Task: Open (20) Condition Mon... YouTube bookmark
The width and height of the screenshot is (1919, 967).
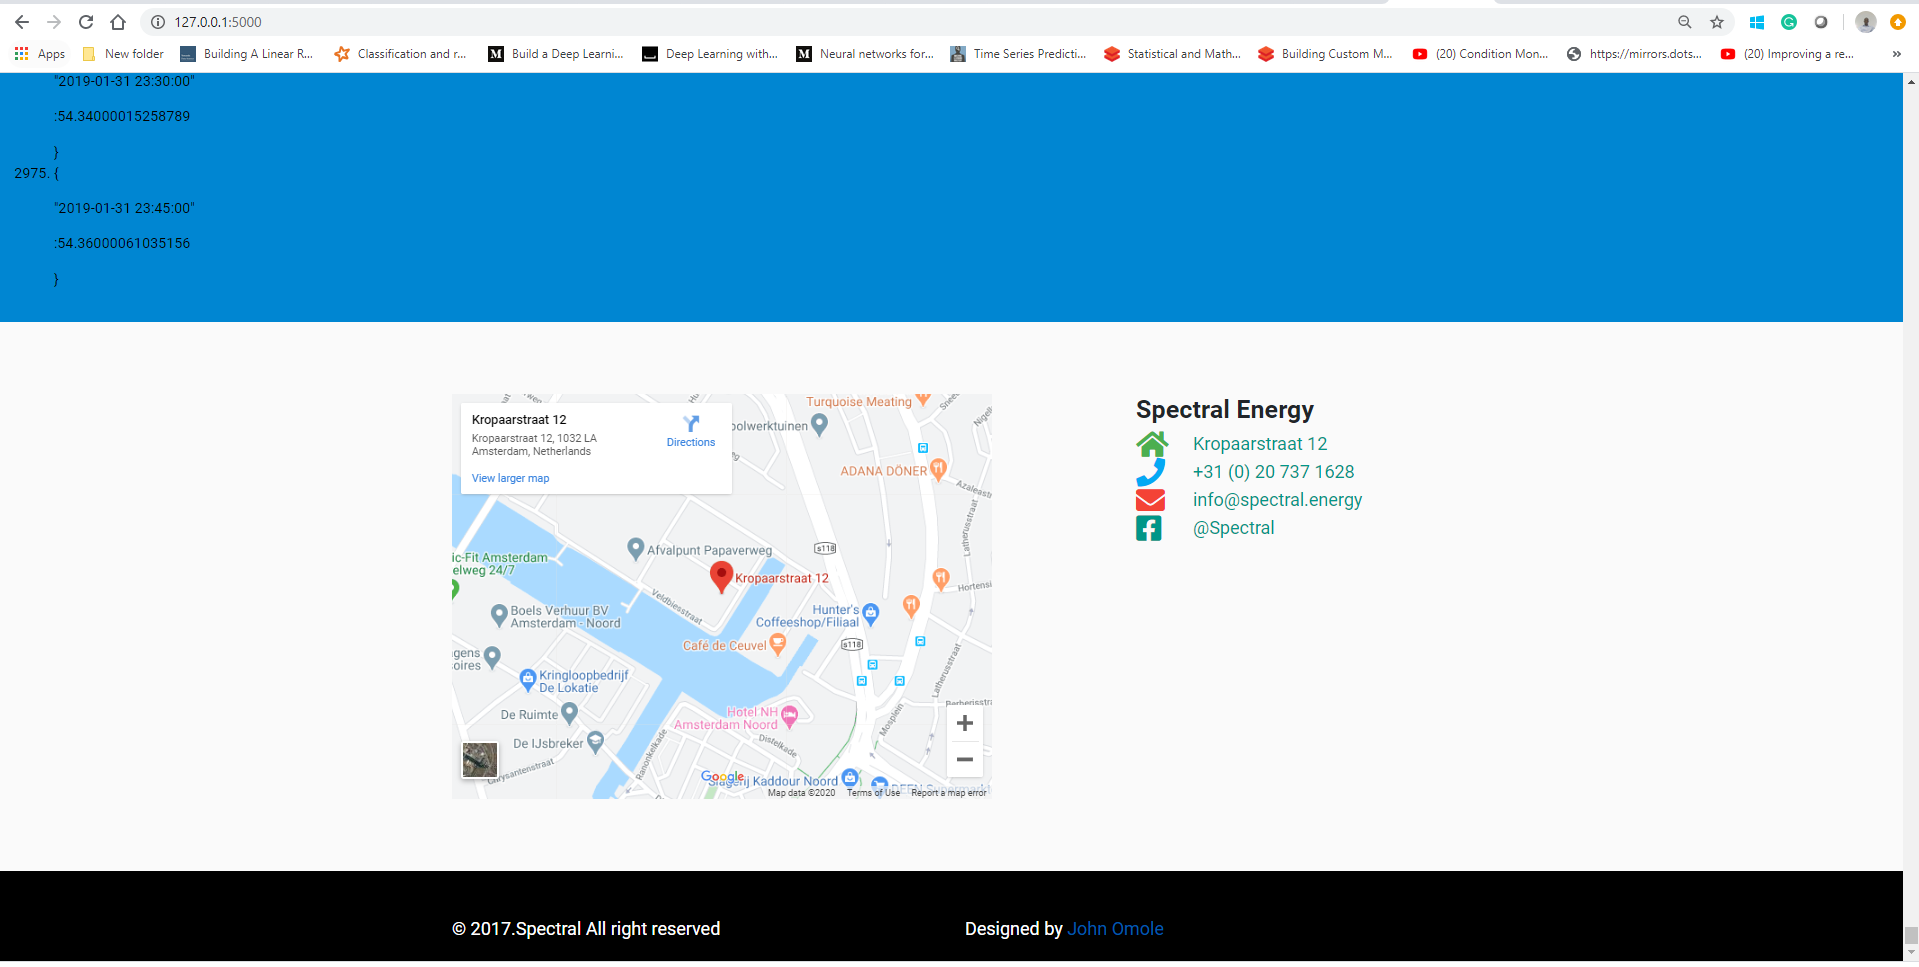Action: tap(1480, 54)
